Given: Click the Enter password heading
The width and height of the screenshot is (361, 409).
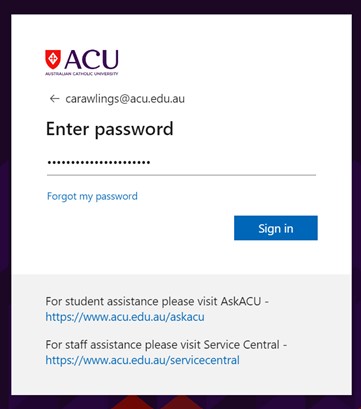Looking at the screenshot, I should pyautogui.click(x=110, y=129).
